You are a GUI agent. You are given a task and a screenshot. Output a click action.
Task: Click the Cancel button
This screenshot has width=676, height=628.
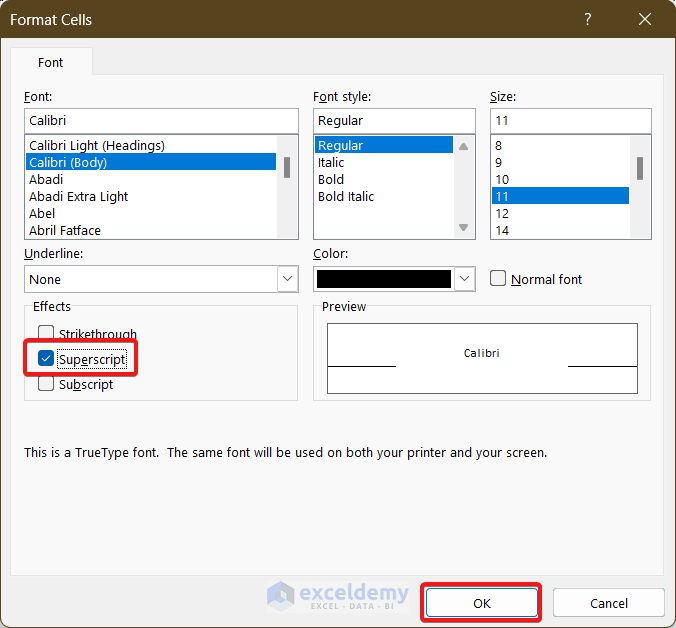click(608, 603)
